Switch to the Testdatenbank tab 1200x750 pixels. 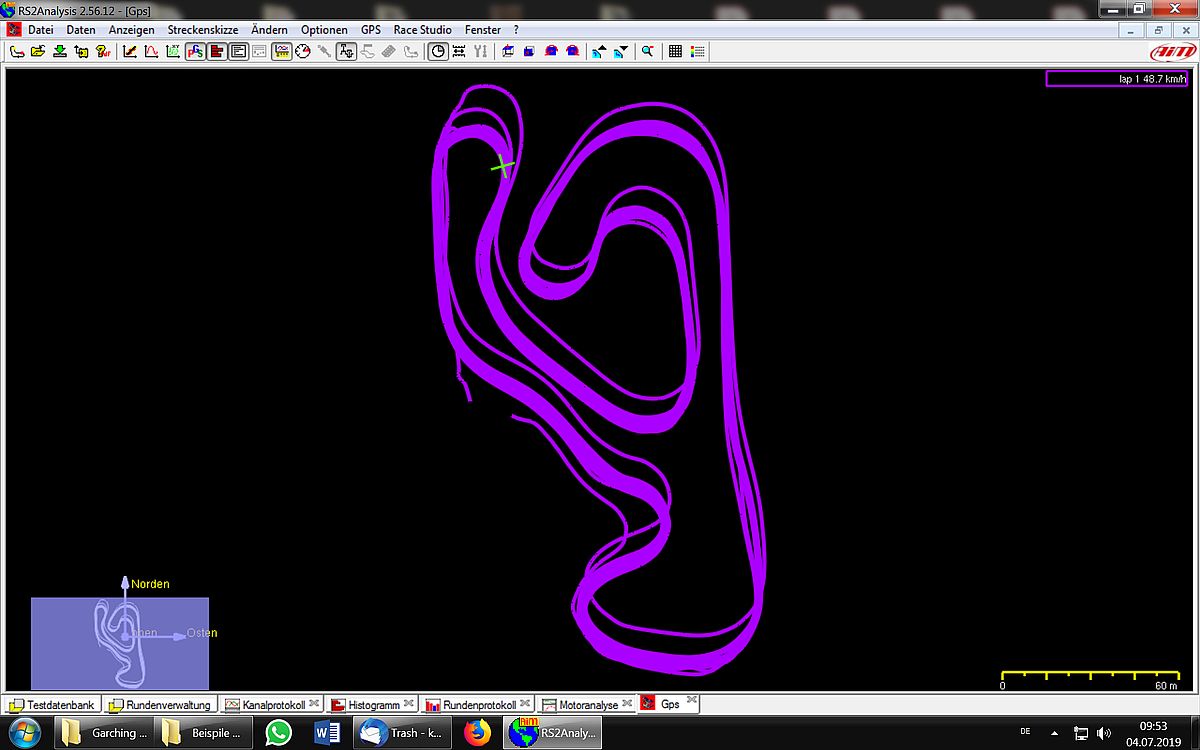pyautogui.click(x=53, y=705)
